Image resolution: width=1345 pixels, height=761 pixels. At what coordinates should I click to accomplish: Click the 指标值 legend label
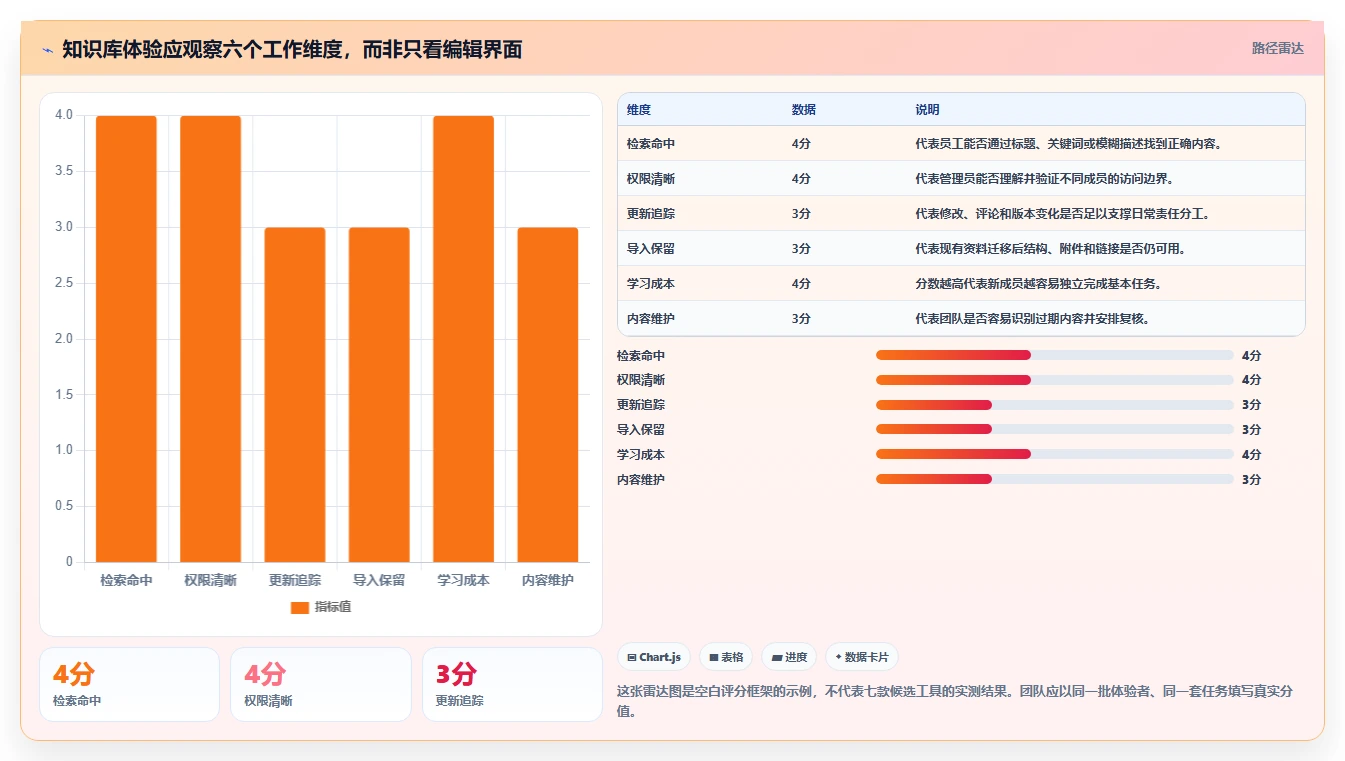click(333, 607)
